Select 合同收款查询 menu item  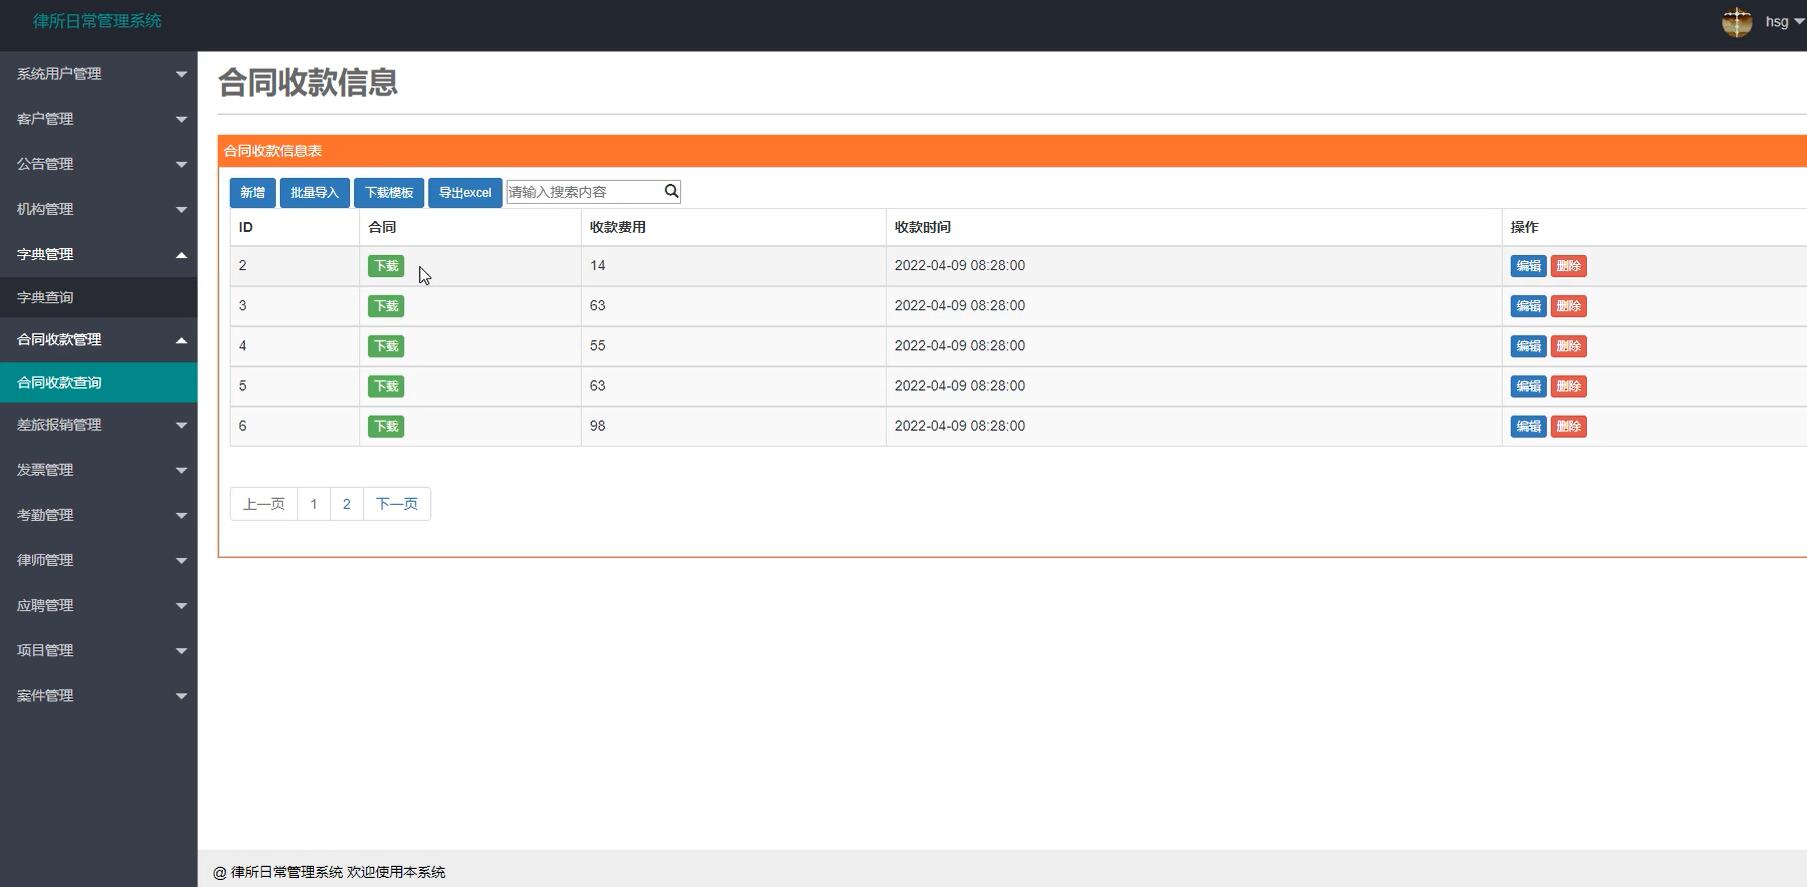[60, 382]
